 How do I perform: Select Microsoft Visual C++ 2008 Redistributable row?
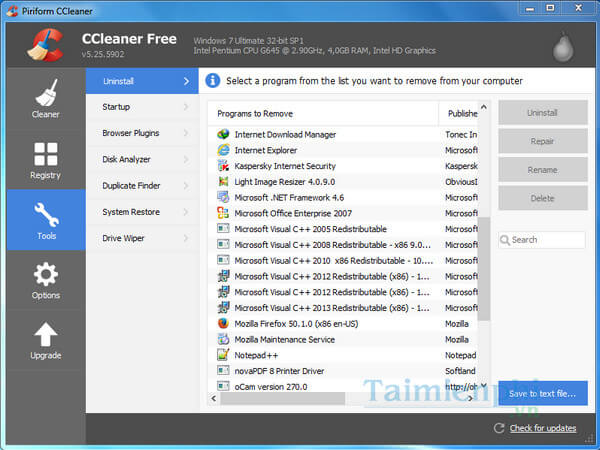tap(343, 245)
